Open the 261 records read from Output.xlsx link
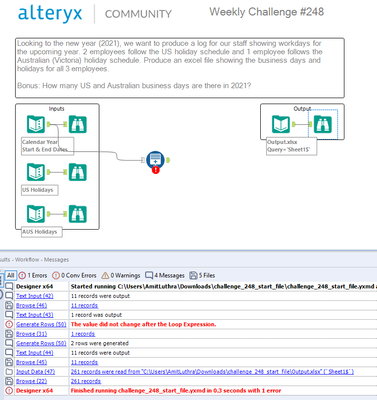This screenshot has height=400, width=377. coord(212,372)
